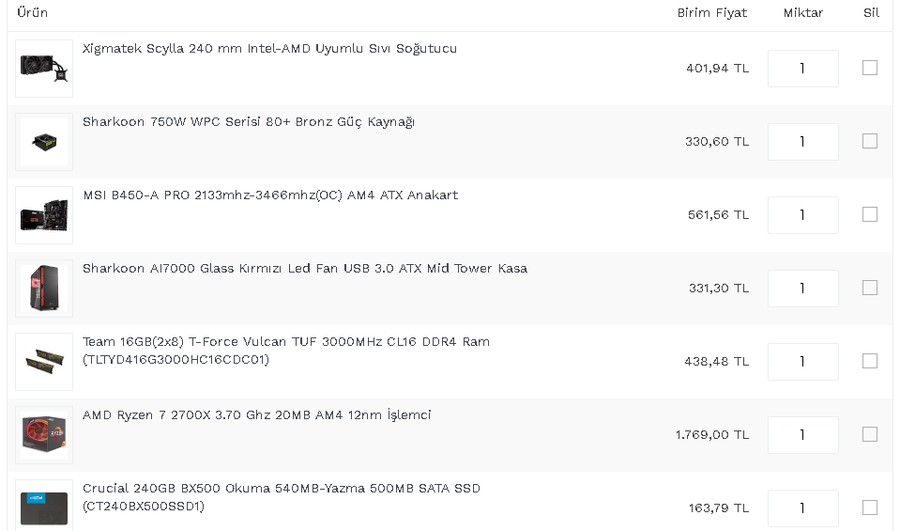Tick the delete checkbox for Xigmatek Scylla
Image resolution: width=900 pixels, height=531 pixels.
point(870,68)
